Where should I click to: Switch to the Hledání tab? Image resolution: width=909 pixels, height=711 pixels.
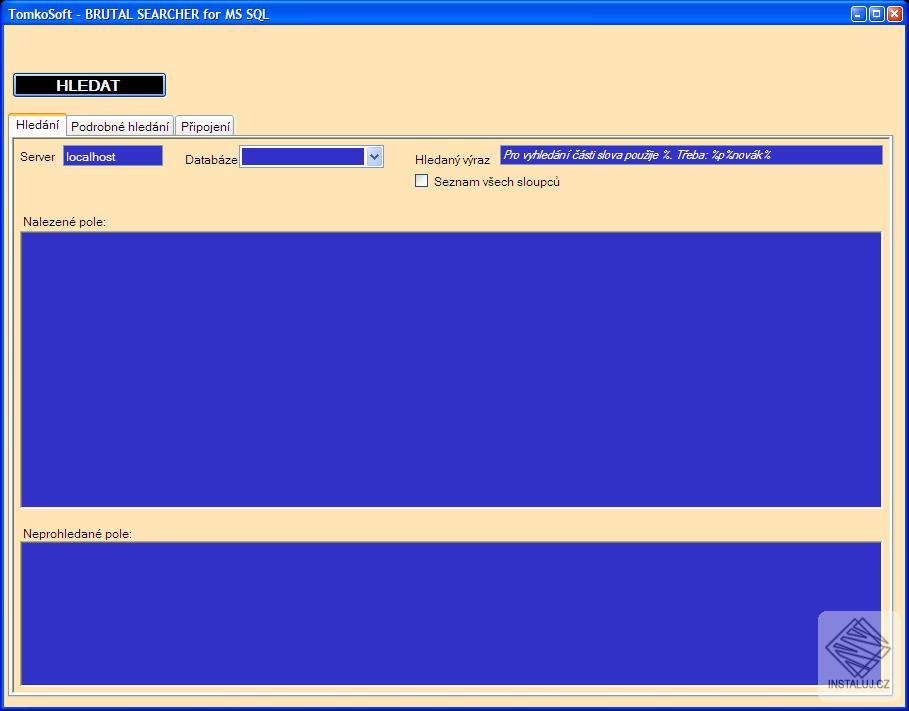(x=38, y=125)
